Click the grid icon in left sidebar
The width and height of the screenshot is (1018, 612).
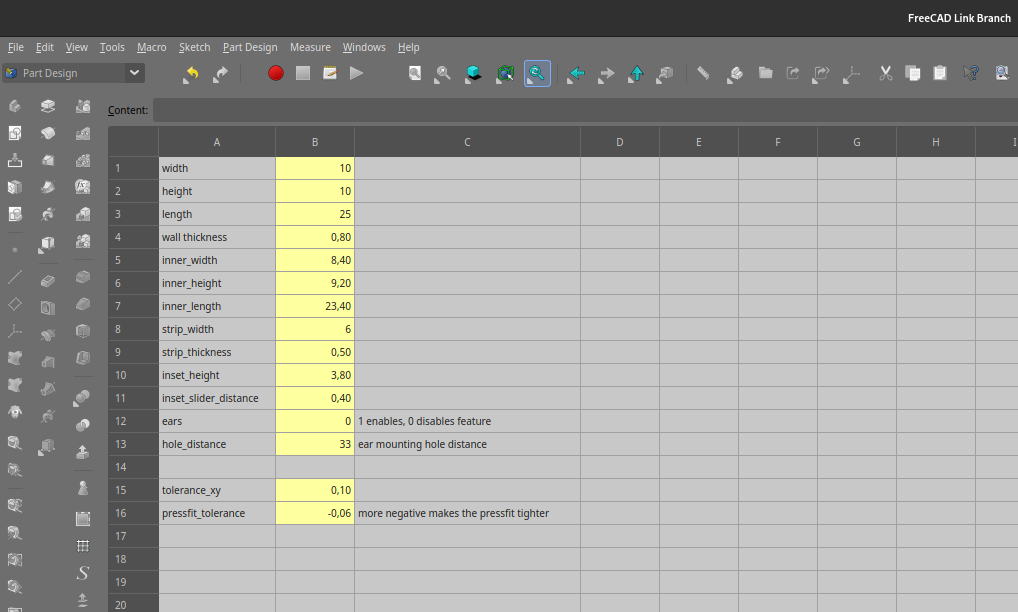pyautogui.click(x=82, y=546)
